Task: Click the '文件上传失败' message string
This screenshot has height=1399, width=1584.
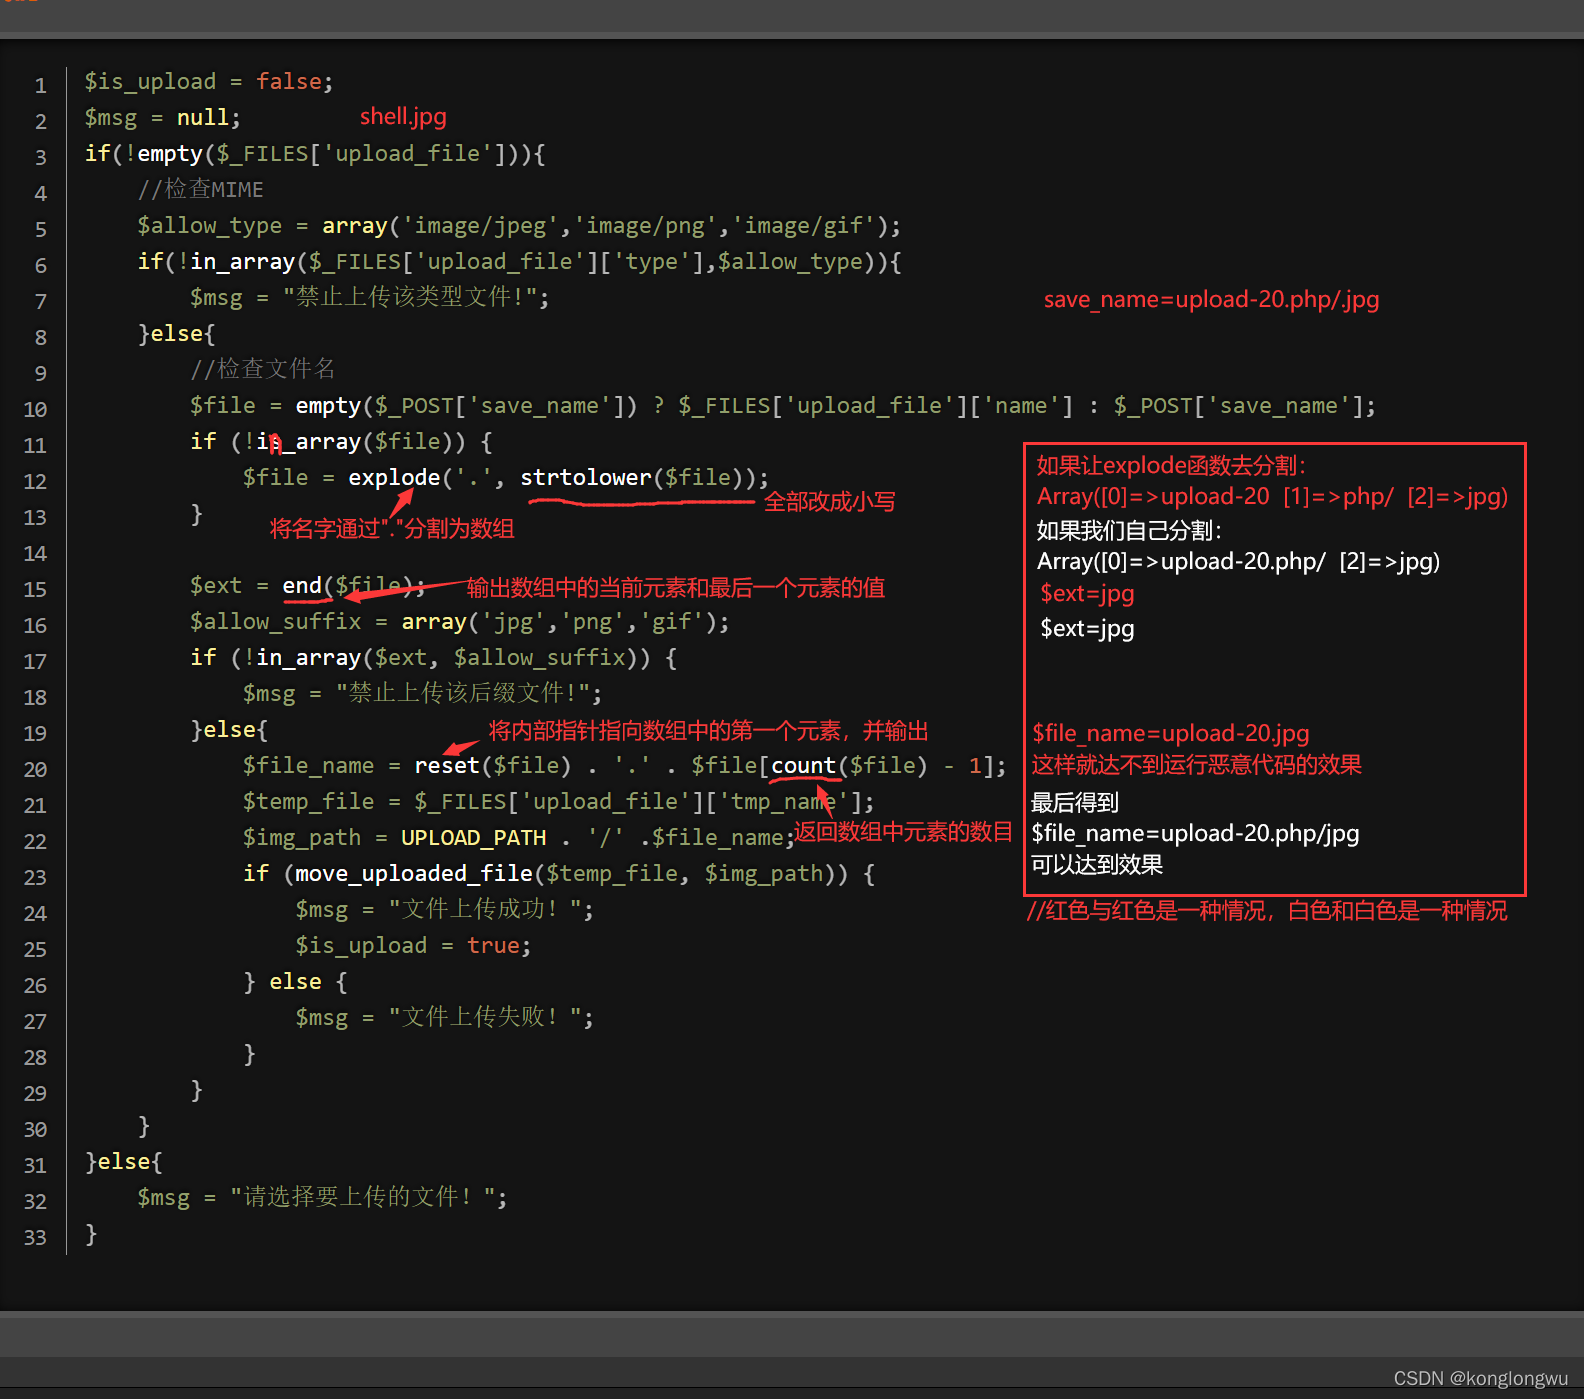Action: click(x=484, y=1017)
